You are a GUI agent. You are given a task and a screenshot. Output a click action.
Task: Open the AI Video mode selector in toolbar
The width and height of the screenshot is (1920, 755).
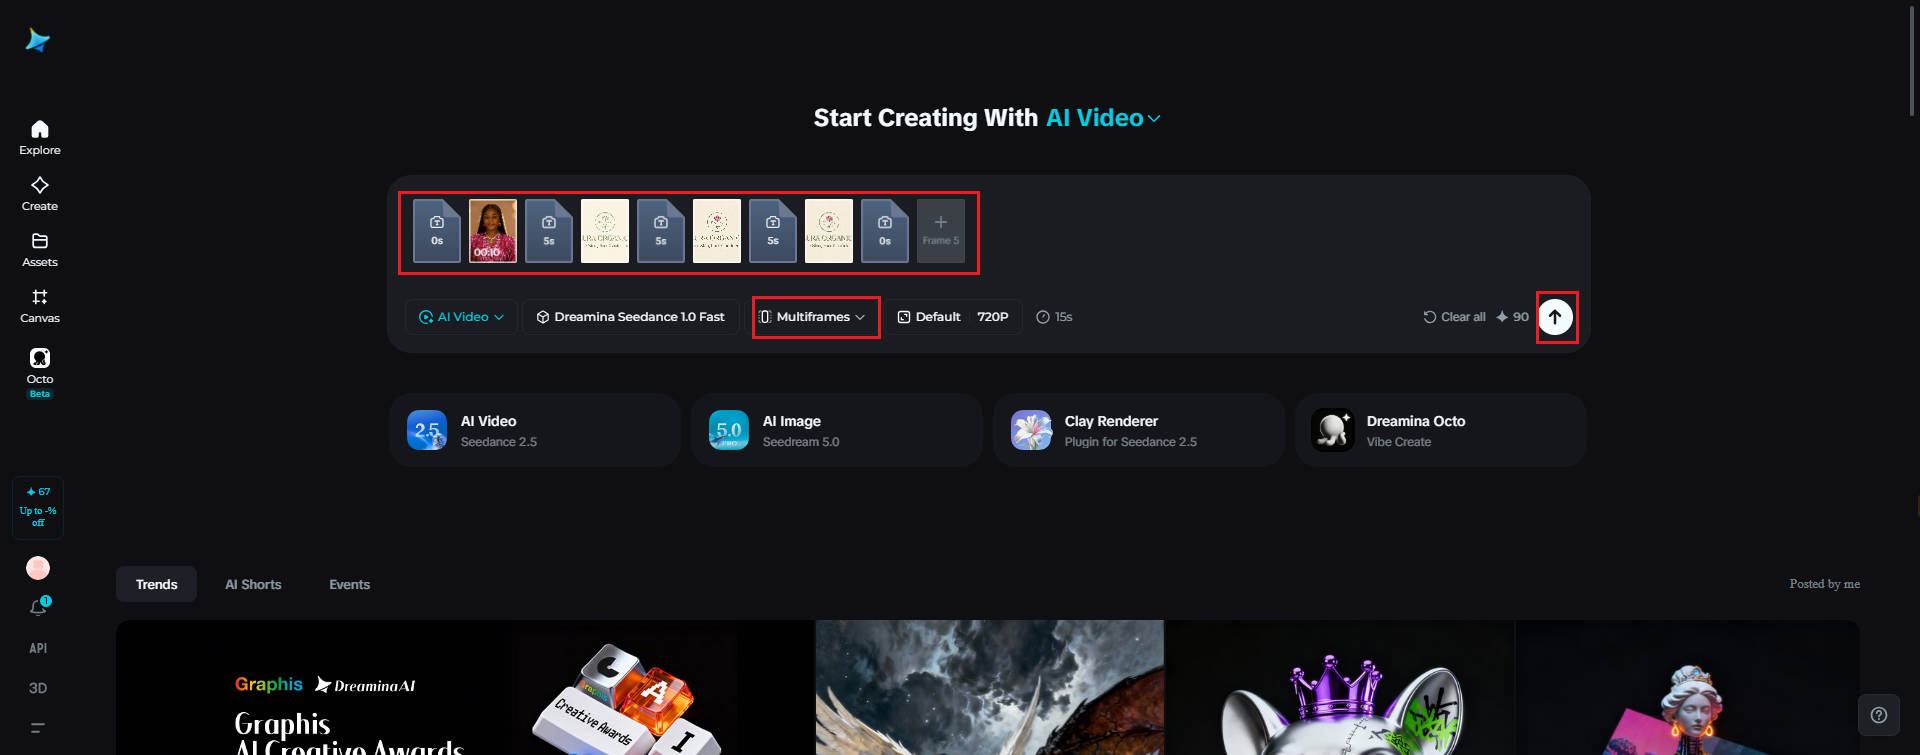(461, 317)
